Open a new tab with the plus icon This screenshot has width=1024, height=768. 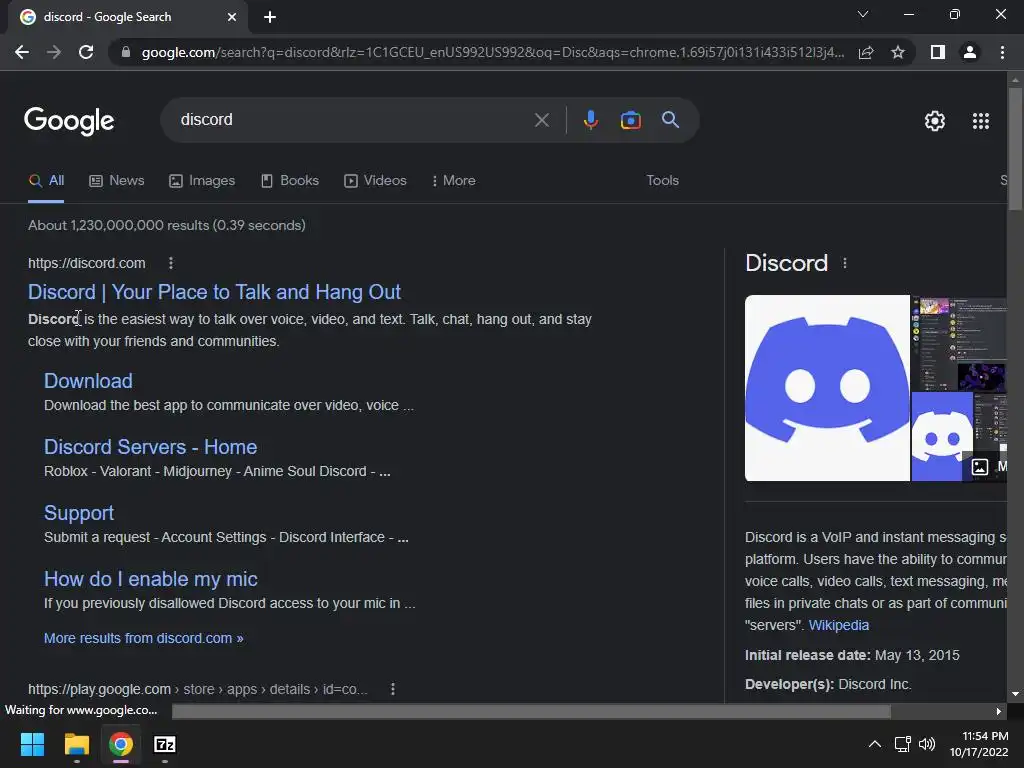270,17
